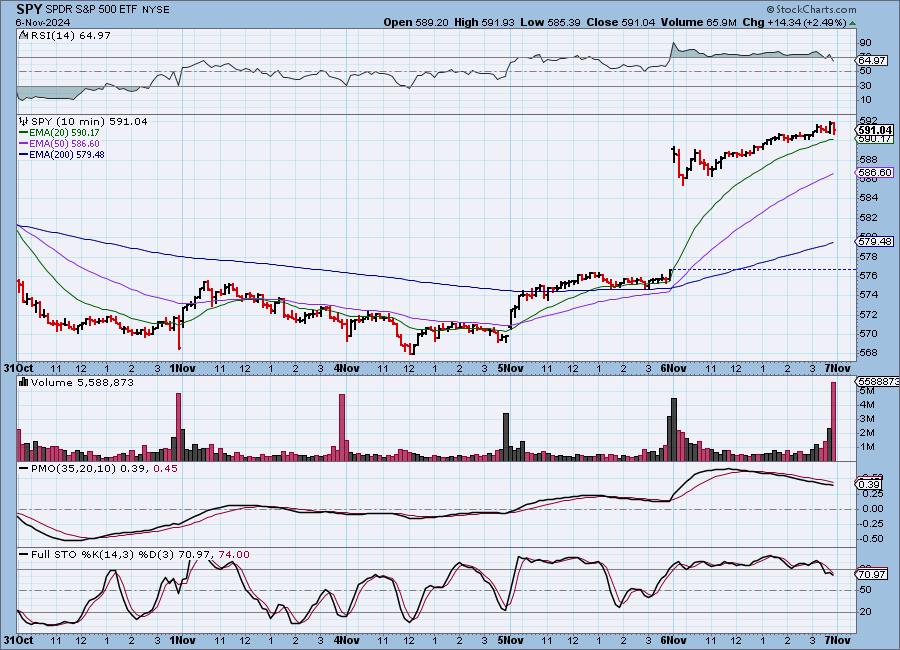Click the 90 level on RSI axis
Screen dimensions: 900x650
tap(866, 43)
